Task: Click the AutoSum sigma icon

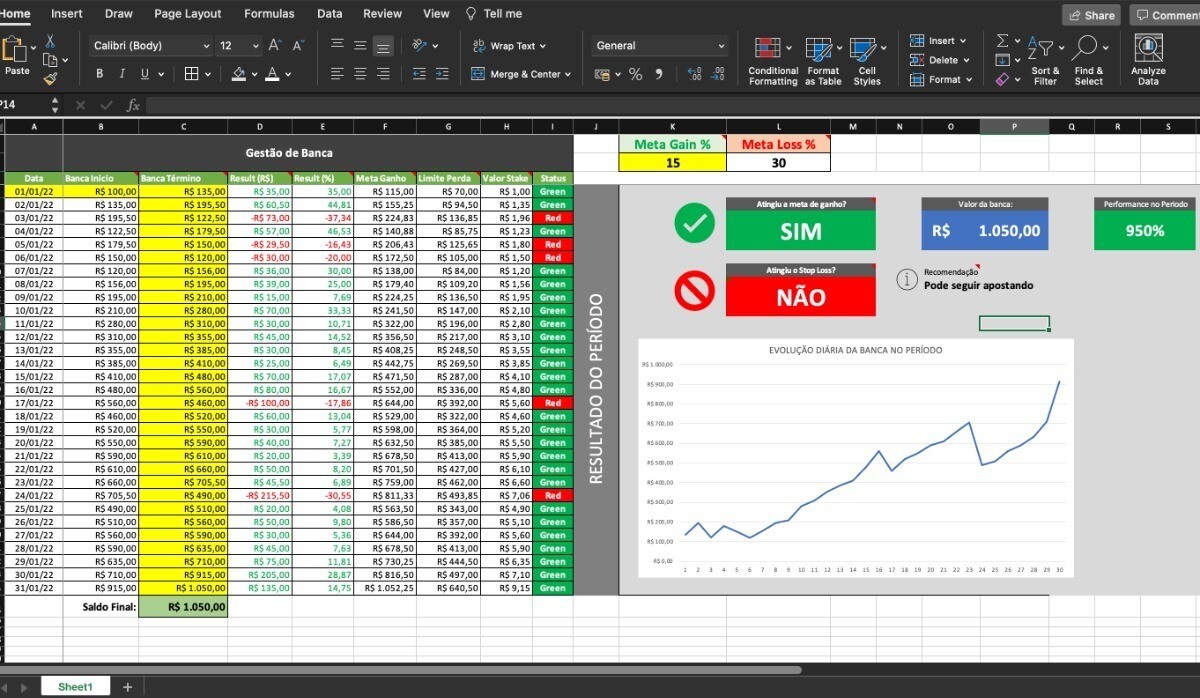Action: tap(1003, 41)
